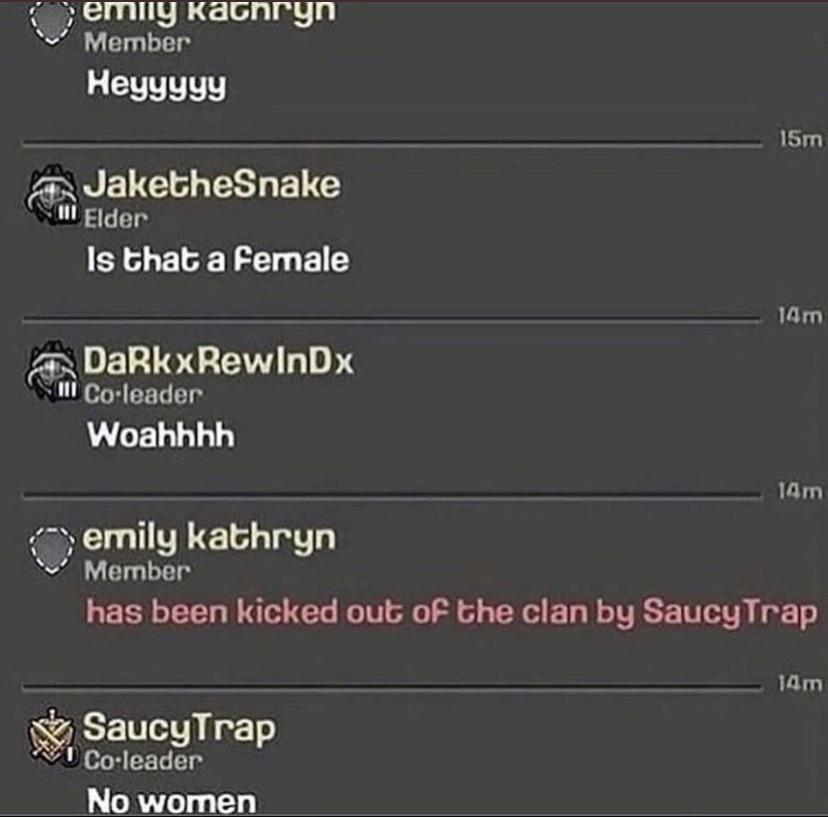Screen dimensions: 828x817
Task: Open SaucyTrap player name
Action: point(180,728)
